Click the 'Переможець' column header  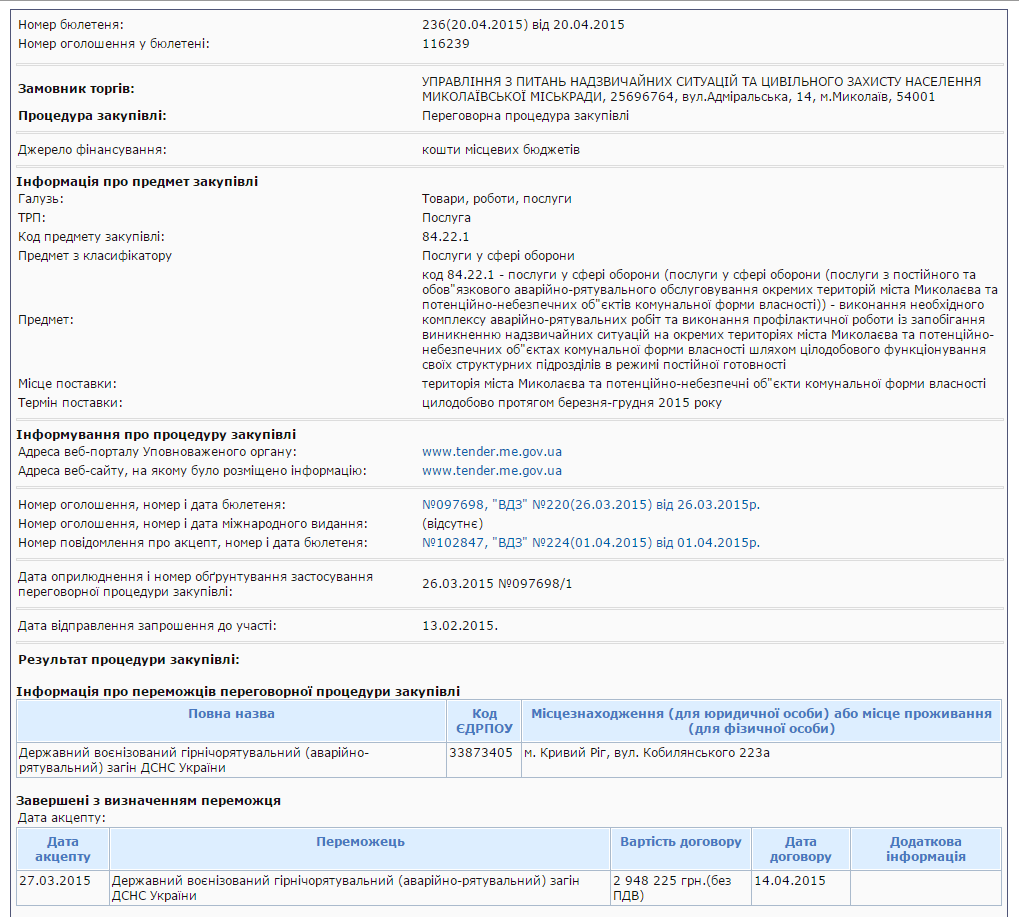(360, 842)
